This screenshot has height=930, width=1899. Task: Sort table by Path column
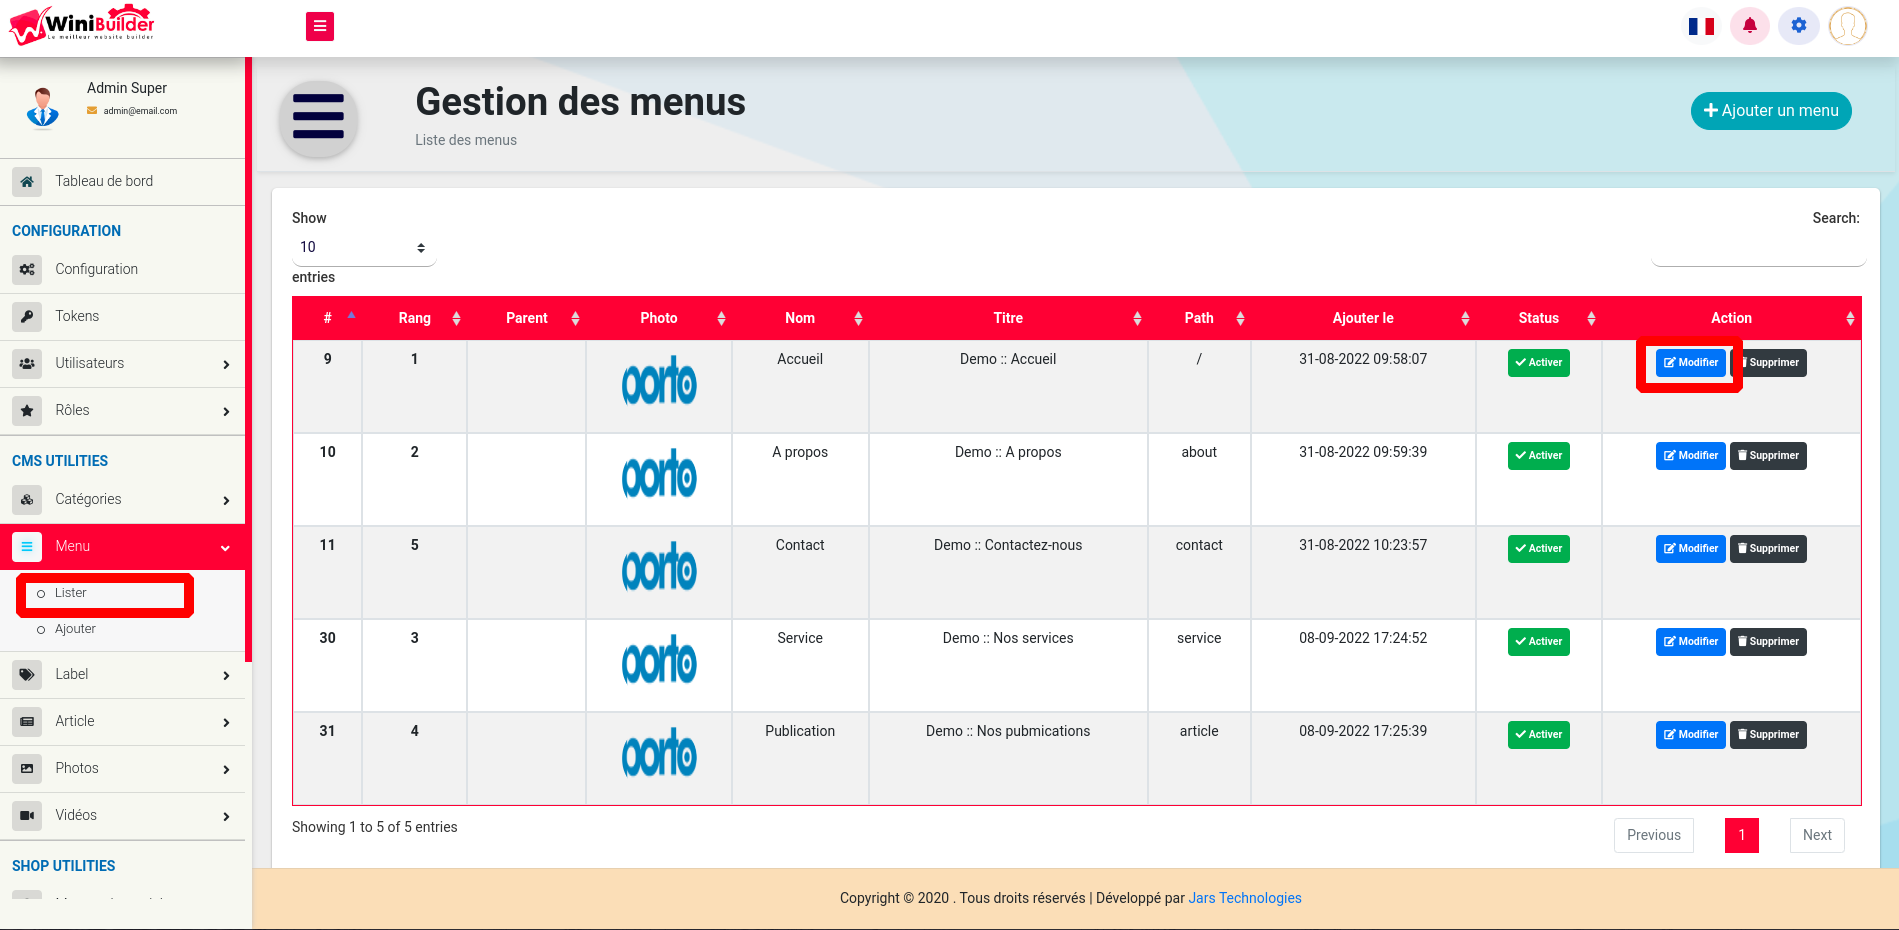pyautogui.click(x=1199, y=318)
